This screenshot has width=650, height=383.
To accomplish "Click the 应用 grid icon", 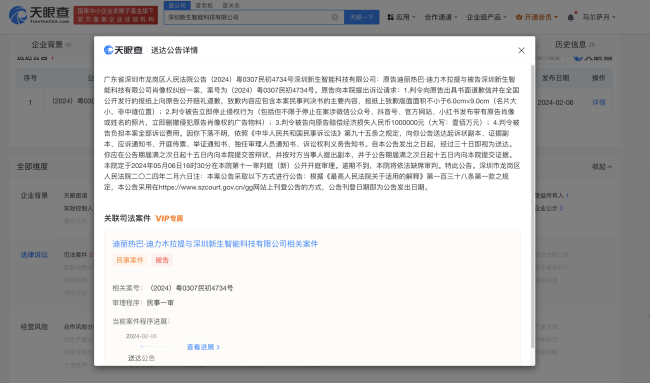I will tap(390, 17).
